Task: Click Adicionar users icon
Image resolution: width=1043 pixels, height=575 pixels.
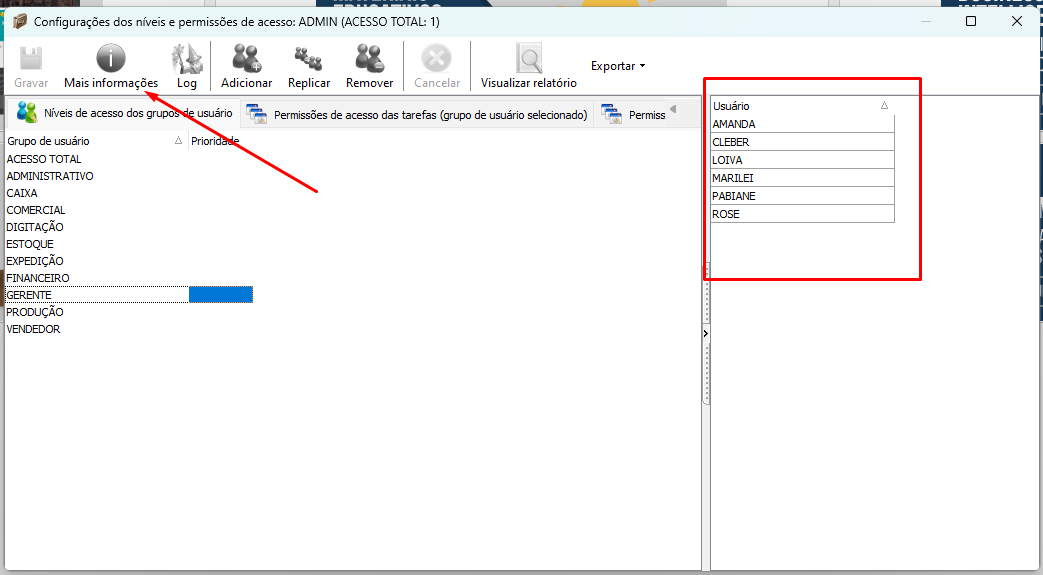Action: (247, 59)
